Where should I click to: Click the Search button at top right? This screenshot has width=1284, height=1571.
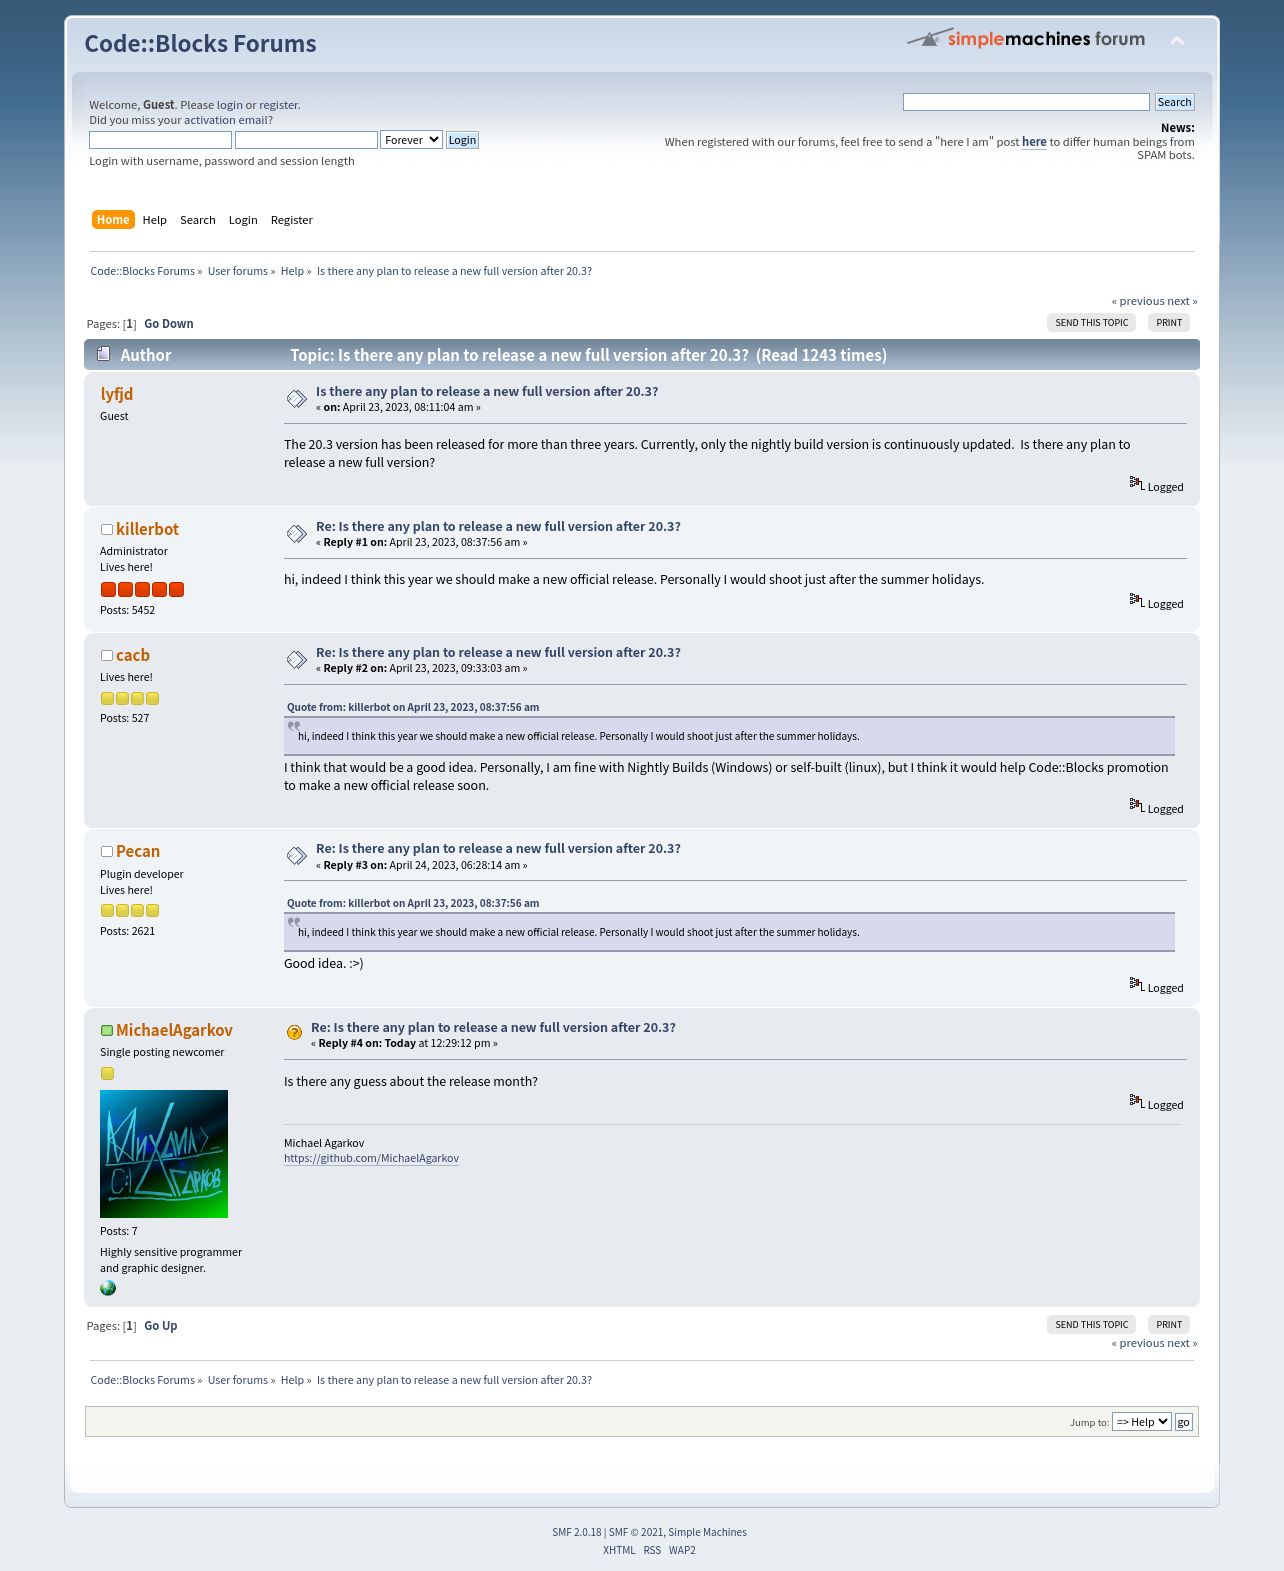[1174, 102]
